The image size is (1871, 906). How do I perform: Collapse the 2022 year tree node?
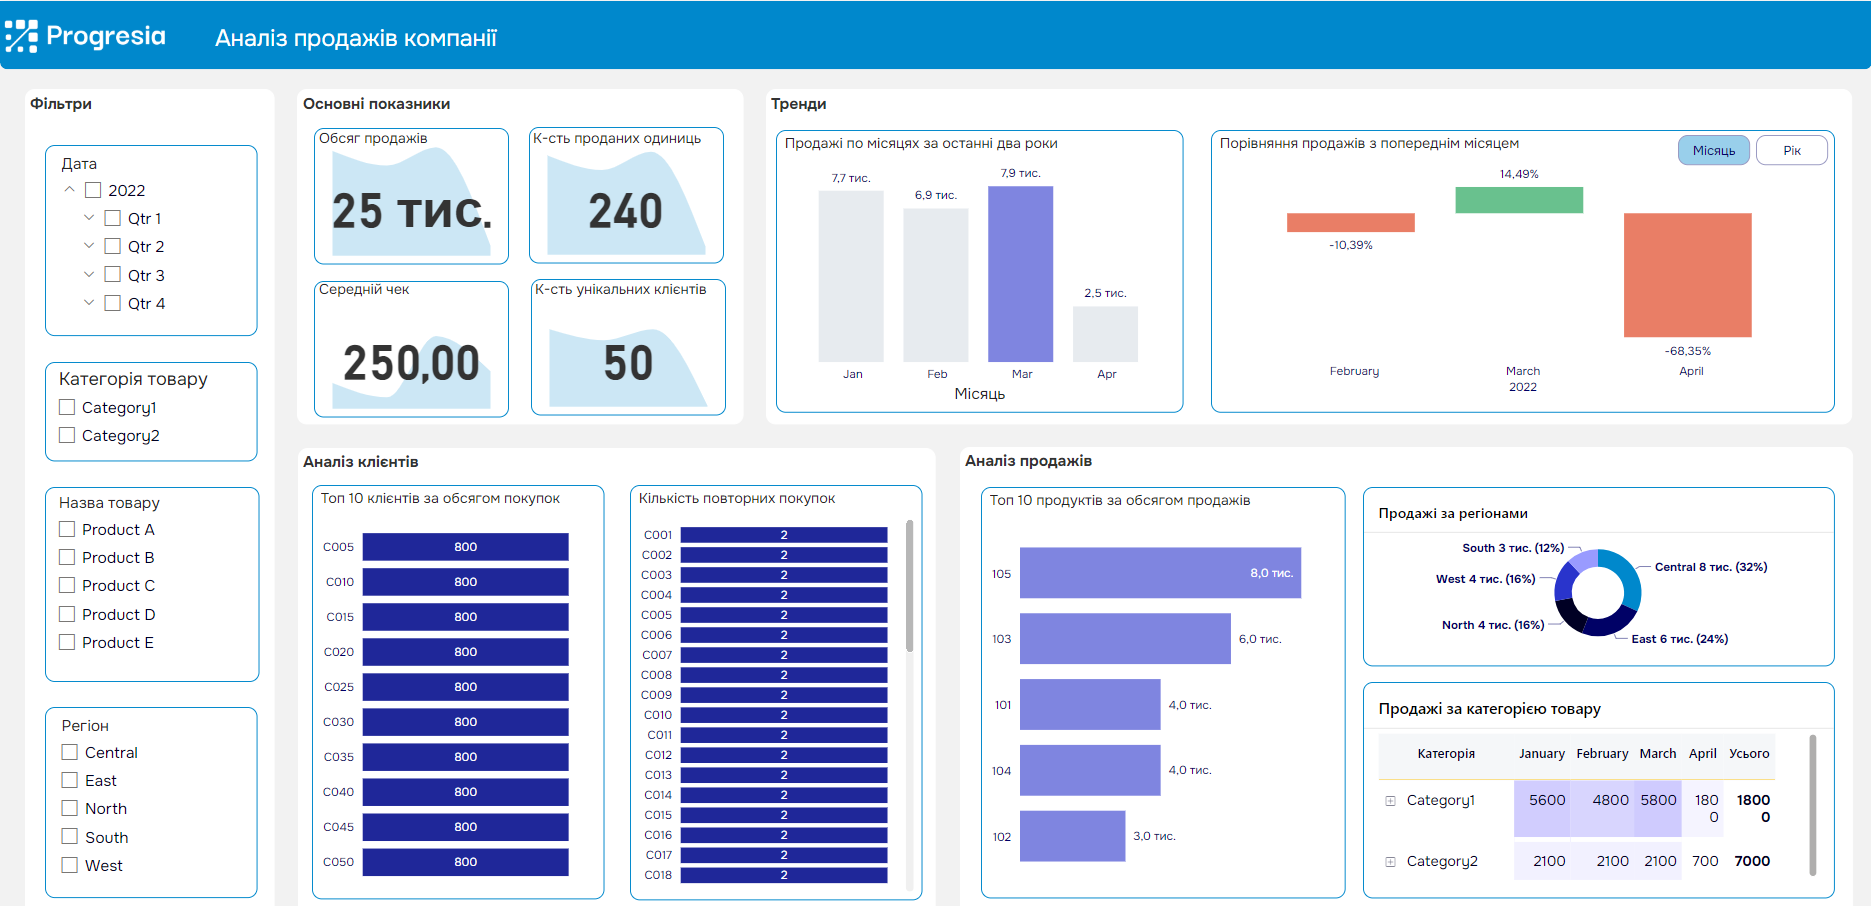[69, 189]
